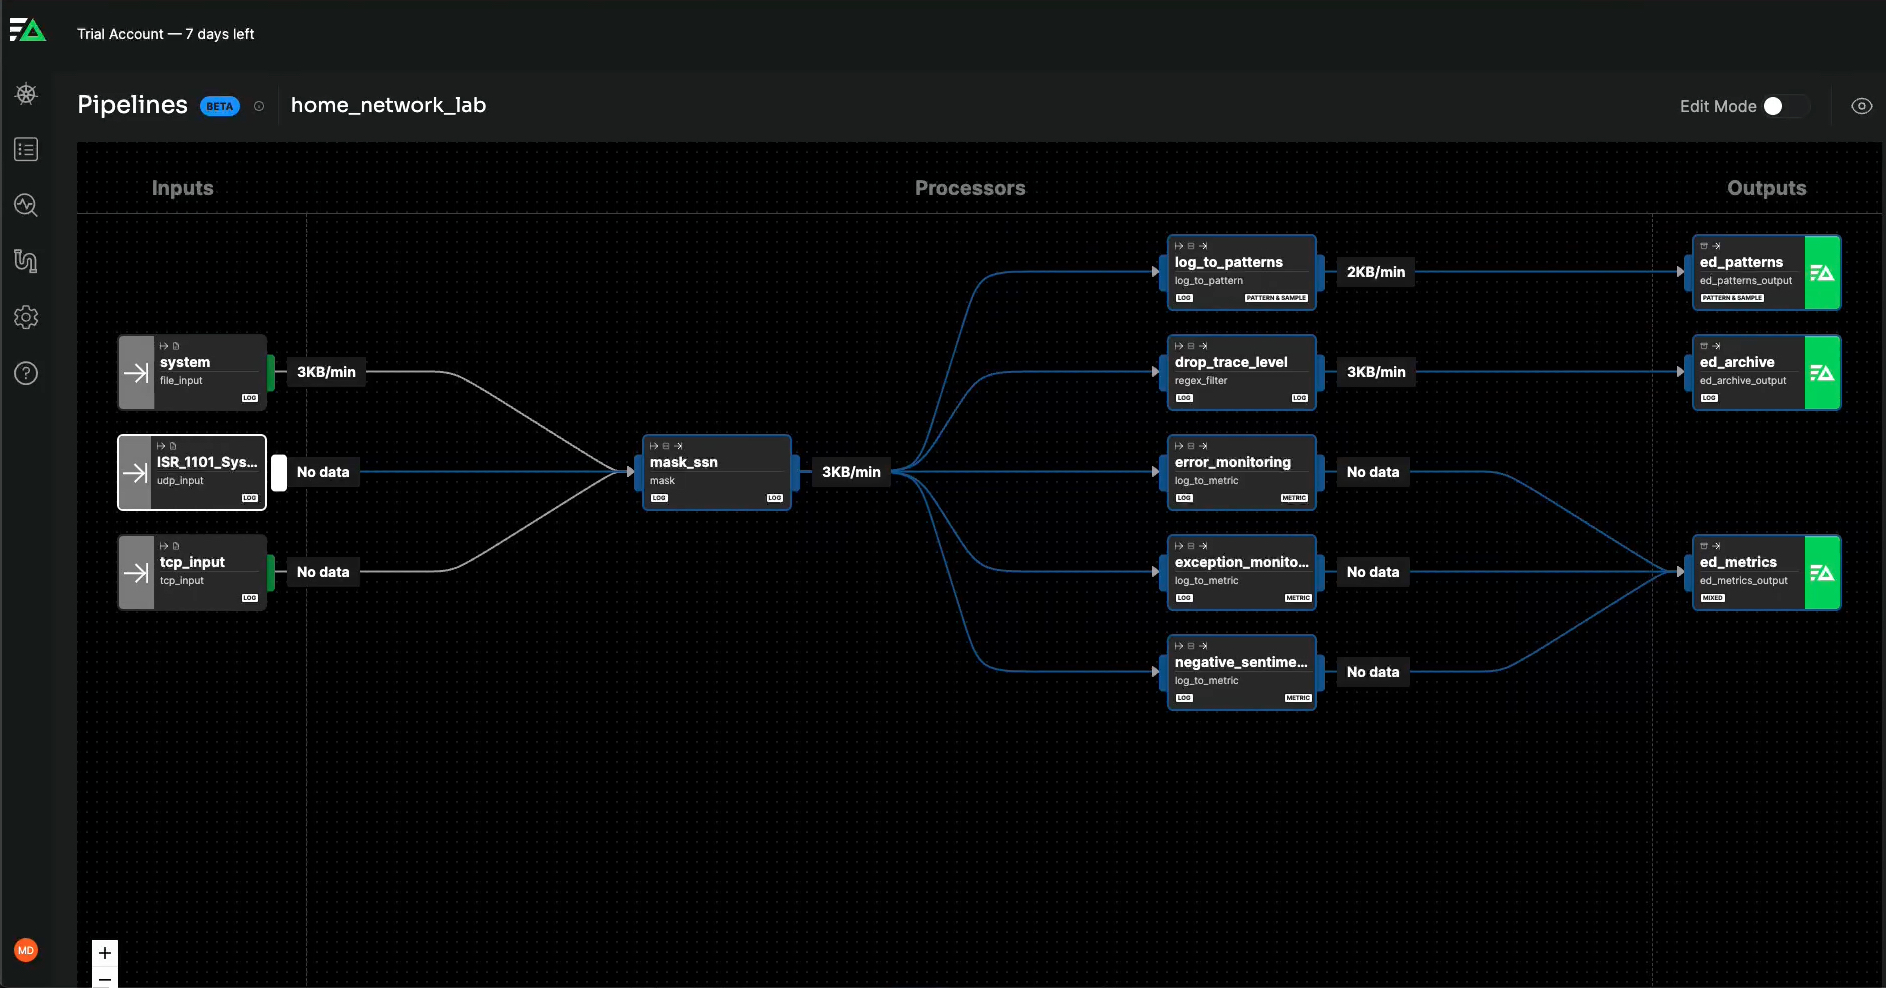Screen dimensions: 1886x988
Task: Click the zoom in plus button
Action: pos(105,953)
